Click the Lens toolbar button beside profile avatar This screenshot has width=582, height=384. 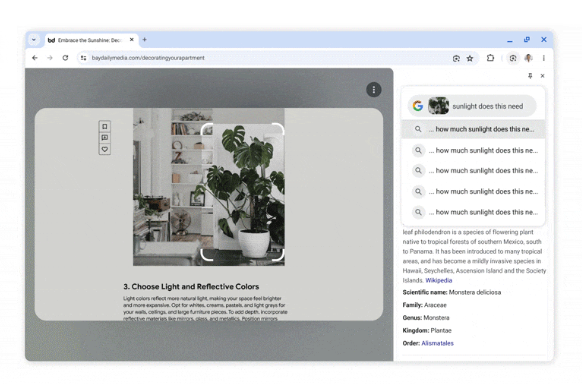tap(513, 58)
